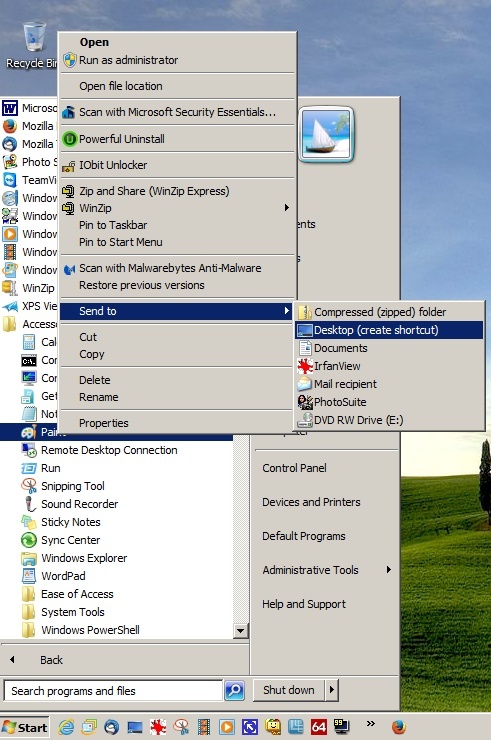Select Rename in the context menu
491x740 pixels.
(177, 397)
